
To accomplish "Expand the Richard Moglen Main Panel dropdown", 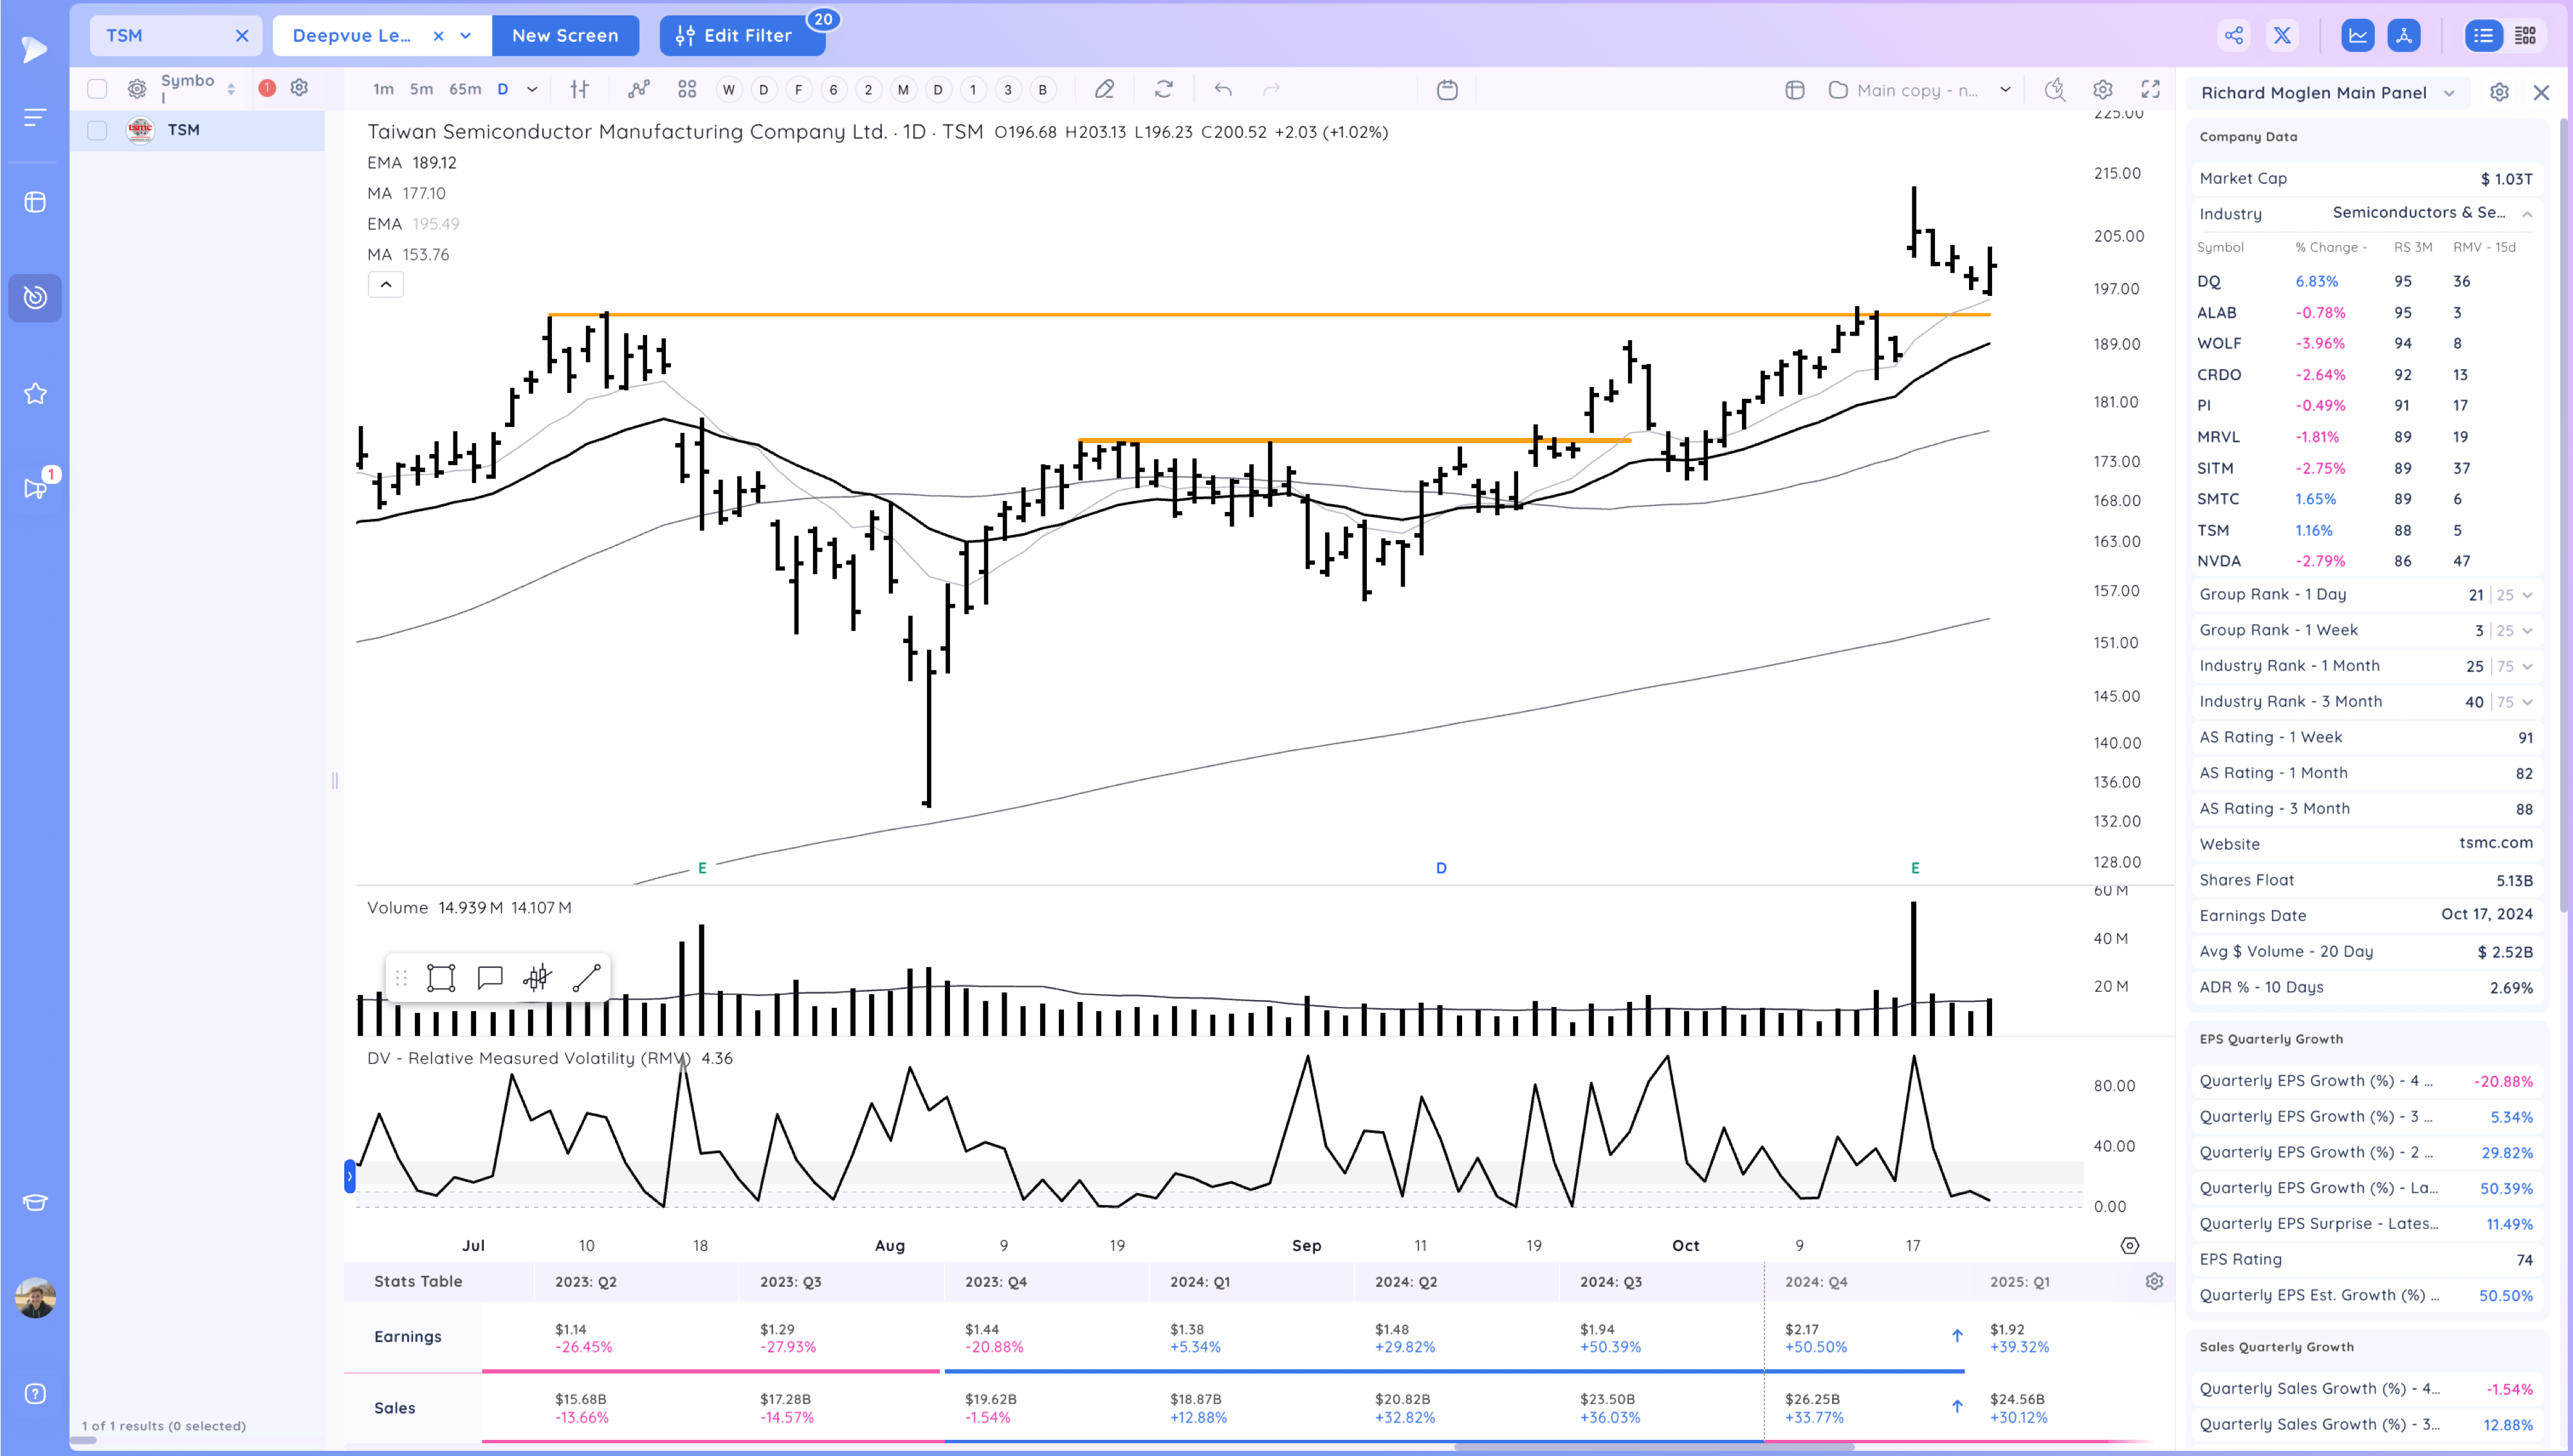I will point(2449,92).
